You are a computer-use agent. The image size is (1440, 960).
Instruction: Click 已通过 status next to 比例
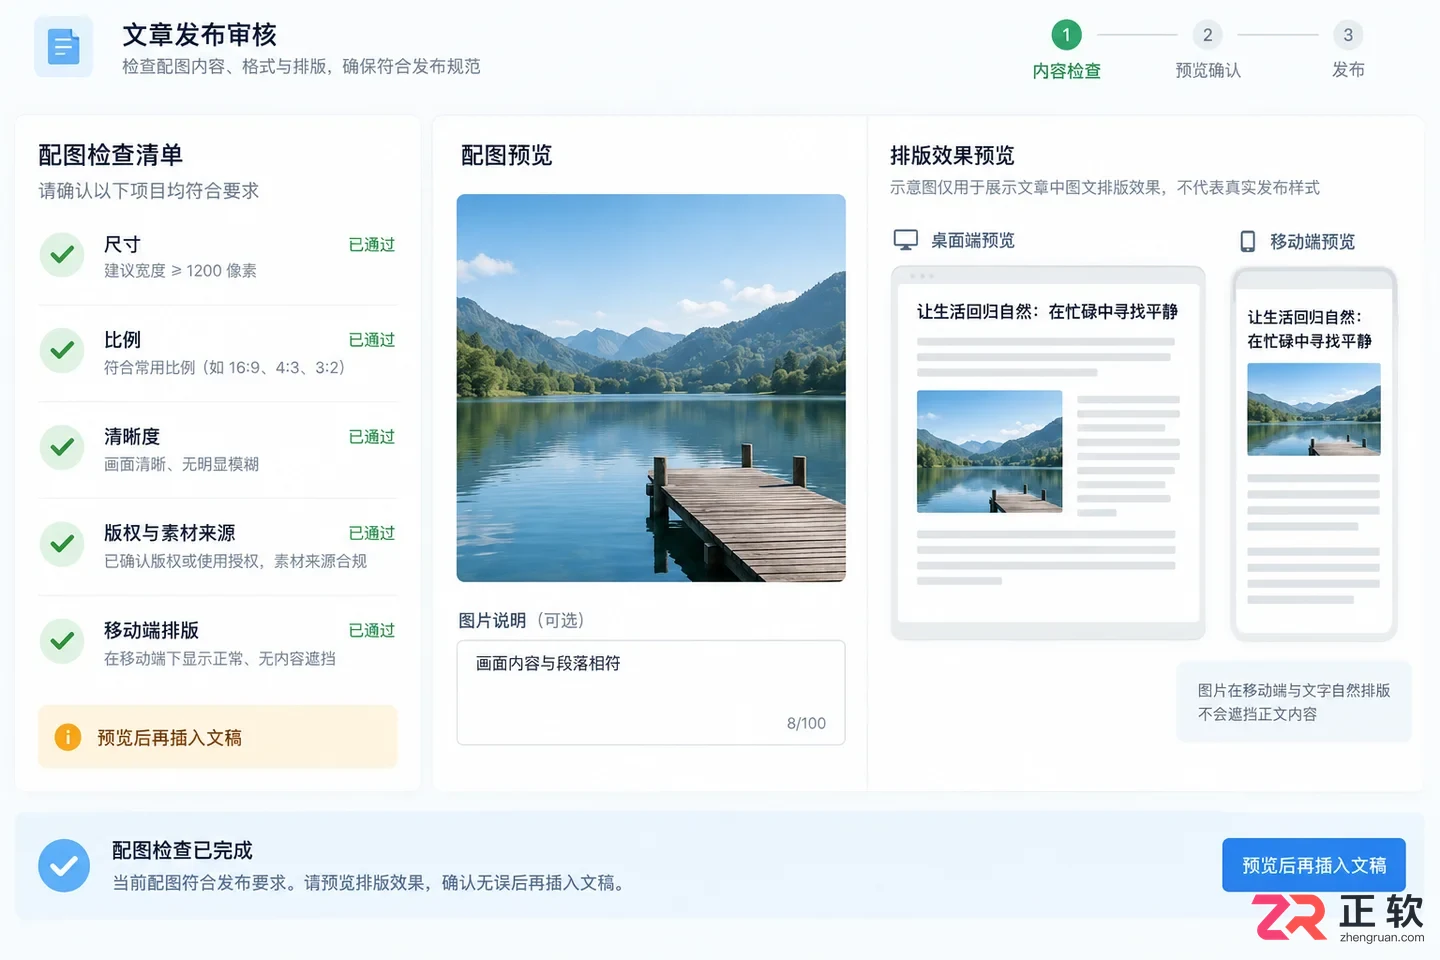click(372, 340)
